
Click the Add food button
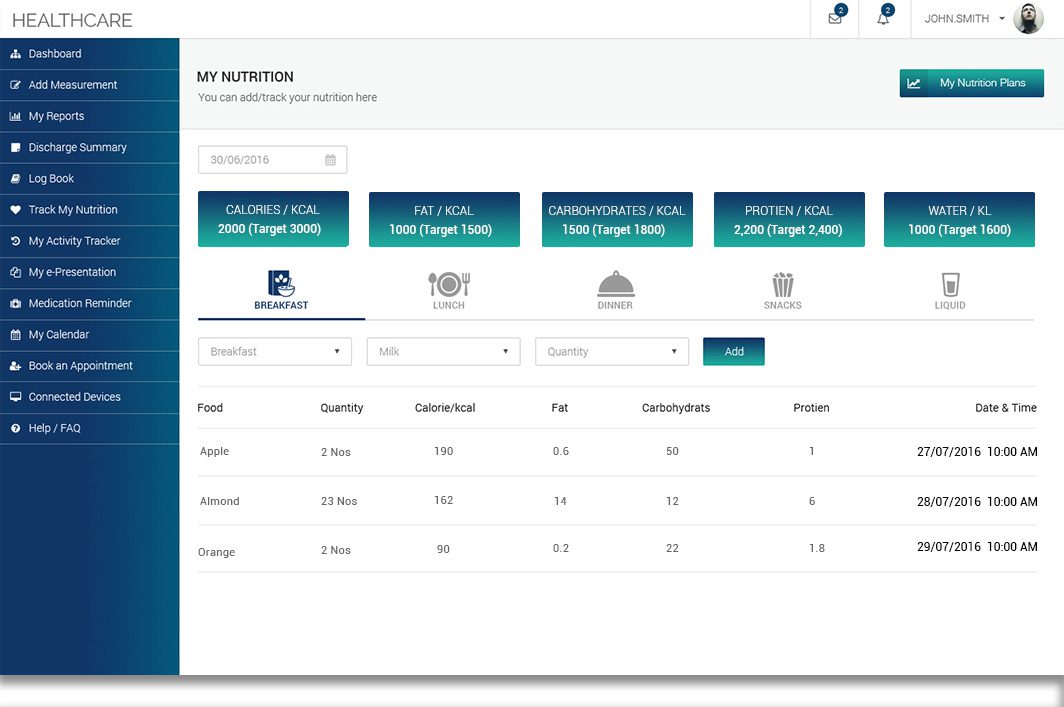[x=734, y=351]
